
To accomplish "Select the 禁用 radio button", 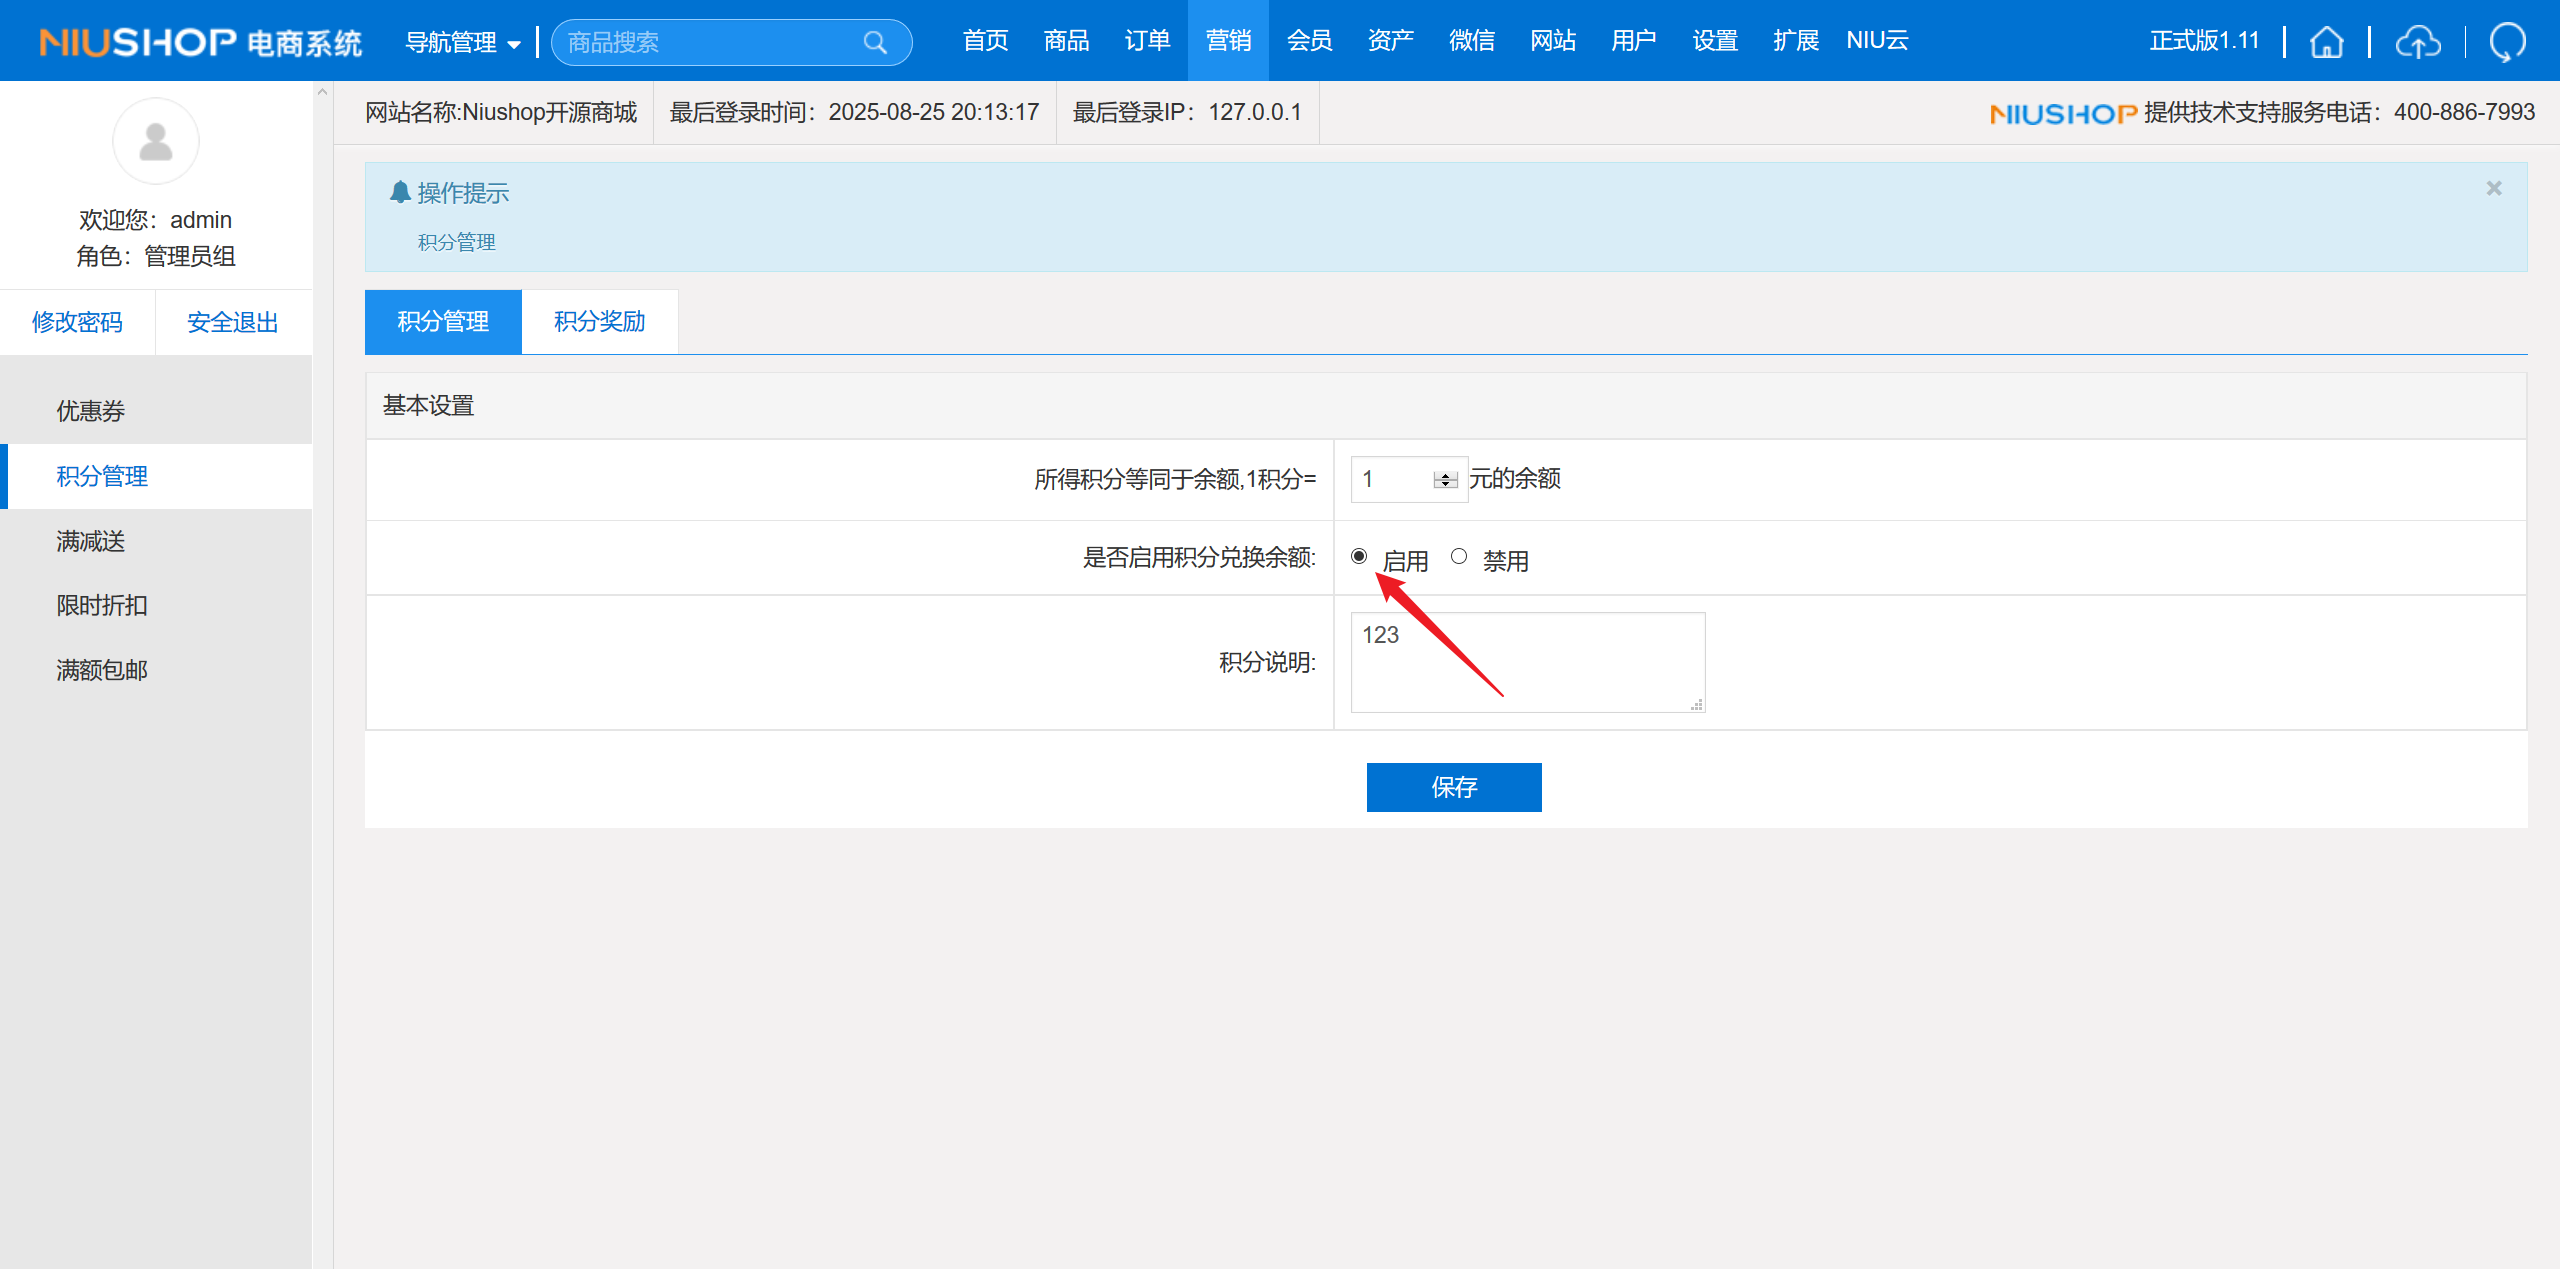I will tap(1459, 556).
